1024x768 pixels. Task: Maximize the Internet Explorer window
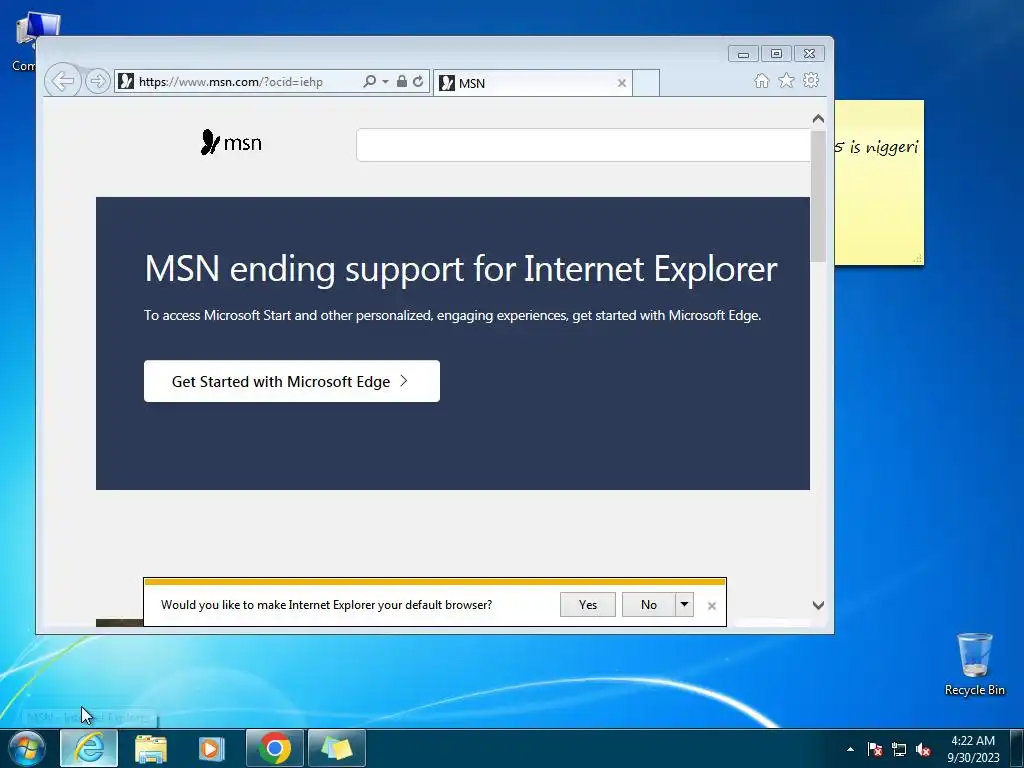coord(776,54)
